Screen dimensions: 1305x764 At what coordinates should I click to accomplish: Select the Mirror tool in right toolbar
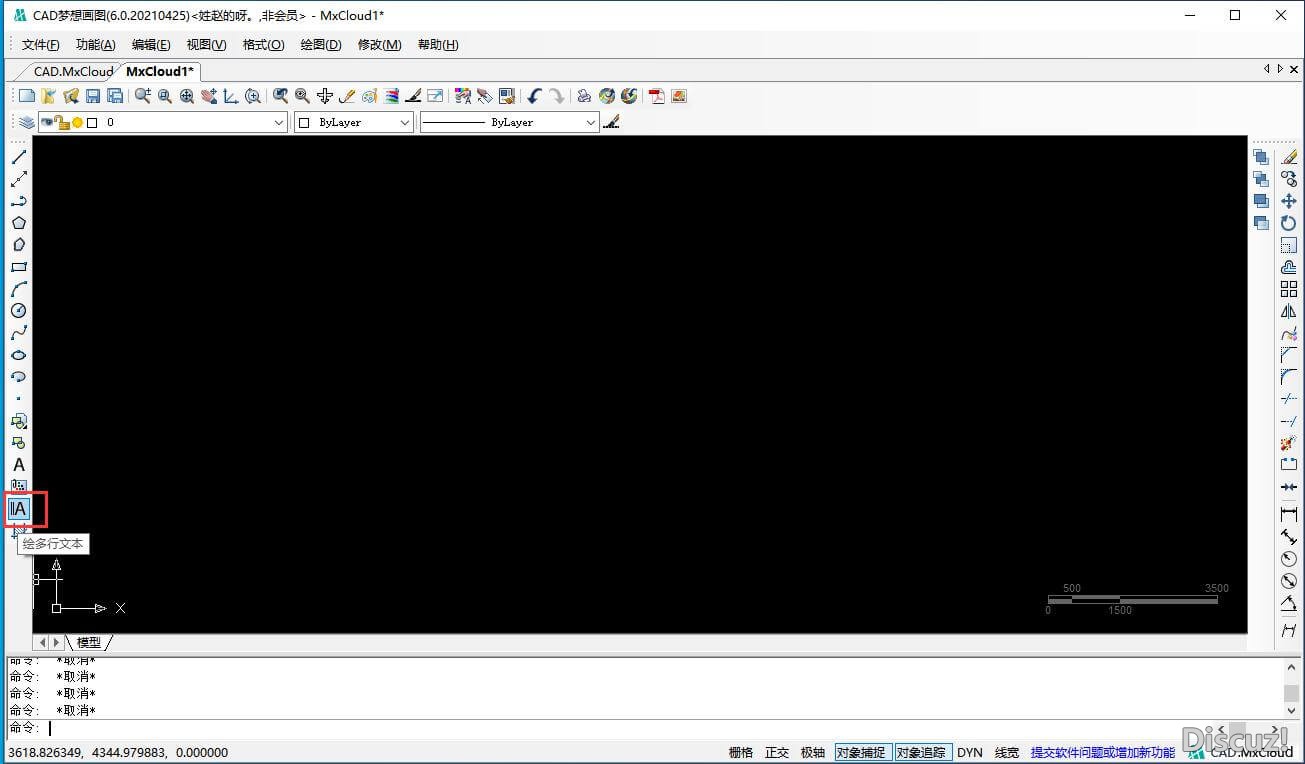click(x=1289, y=311)
